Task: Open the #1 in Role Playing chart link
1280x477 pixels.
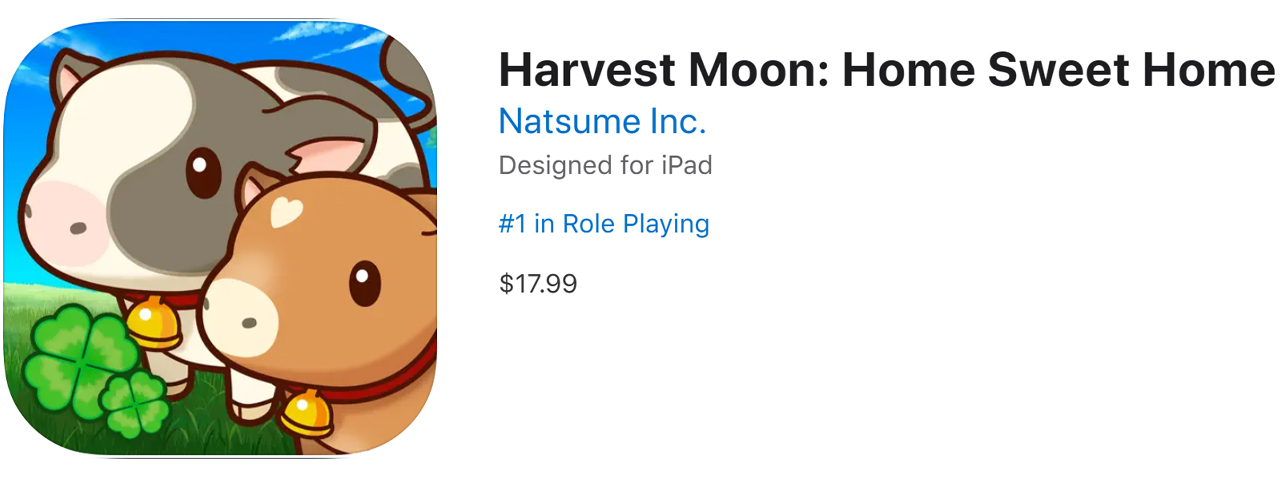Action: (x=604, y=224)
